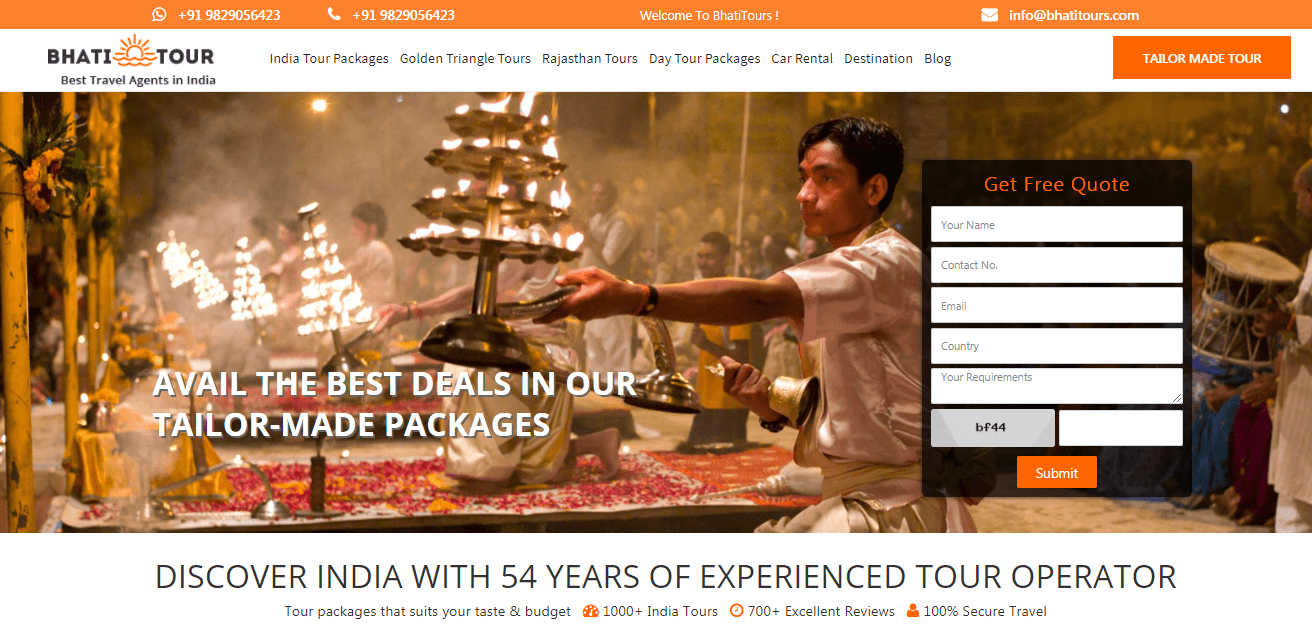Go to the Blog page
Viewport: 1312px width, 641px height.
pos(937,59)
